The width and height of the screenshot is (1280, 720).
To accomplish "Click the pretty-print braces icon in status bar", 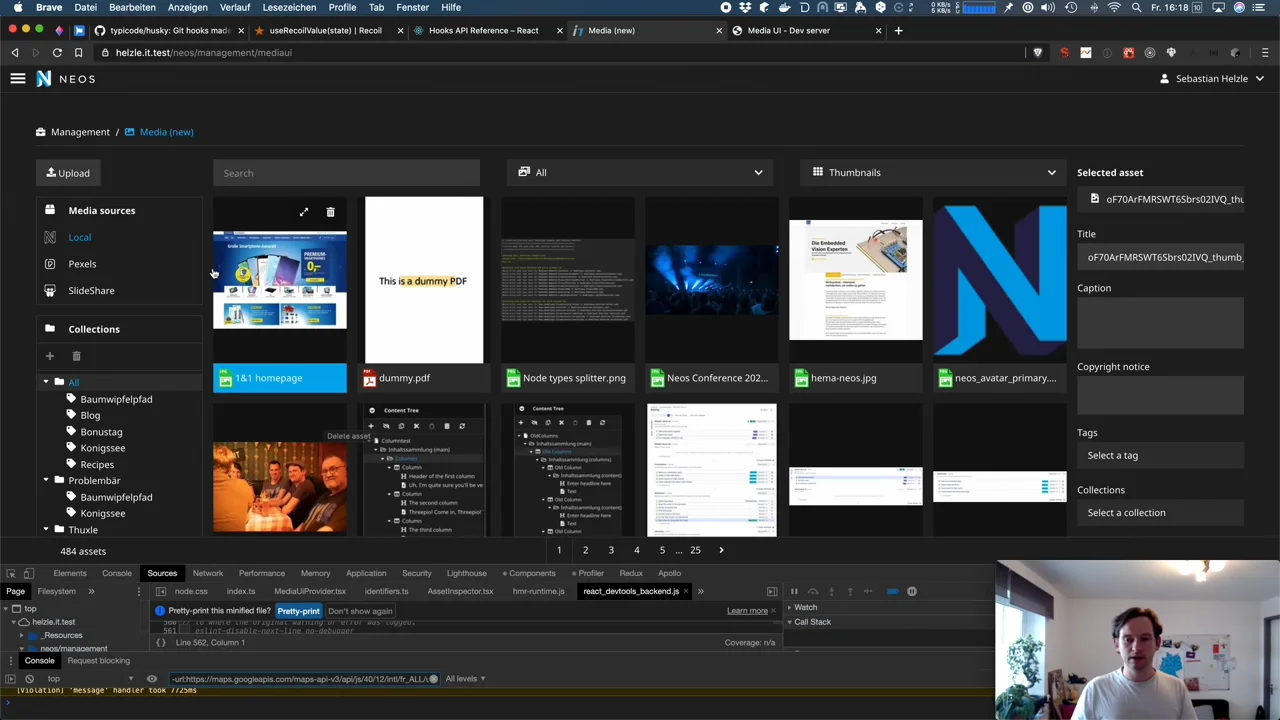I will click(x=160, y=642).
